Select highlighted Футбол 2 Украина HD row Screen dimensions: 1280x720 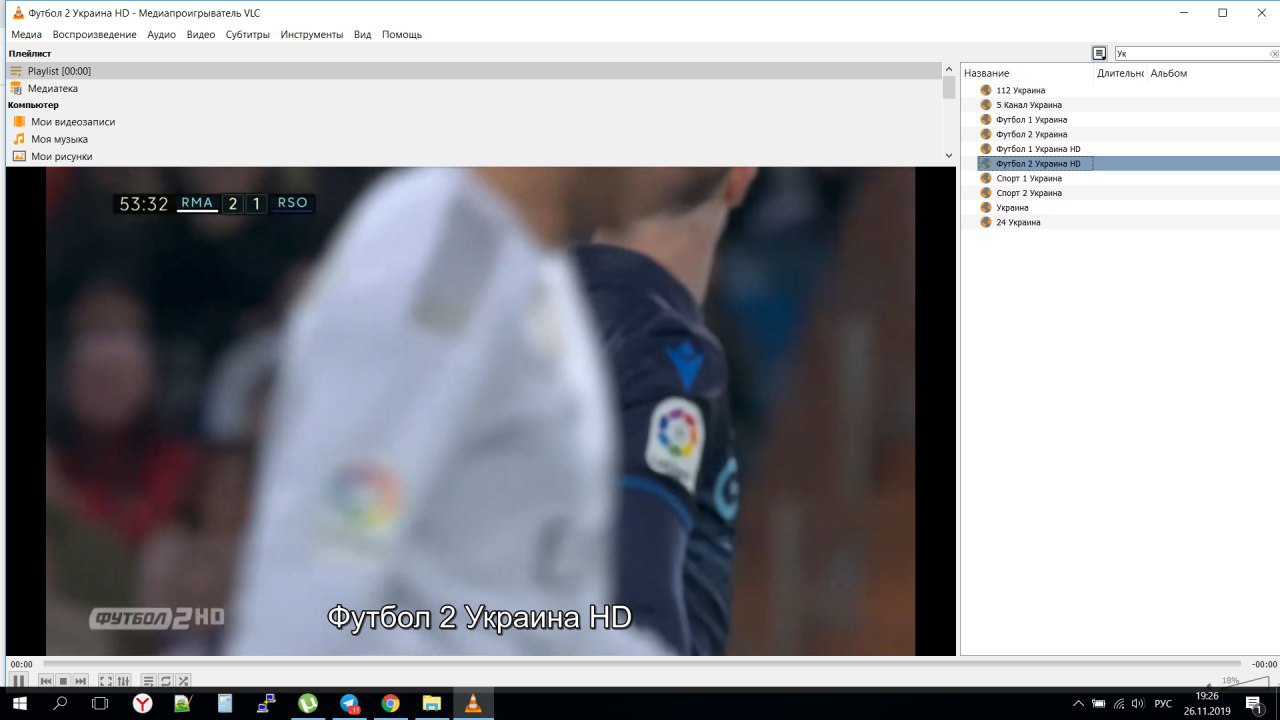(1128, 164)
